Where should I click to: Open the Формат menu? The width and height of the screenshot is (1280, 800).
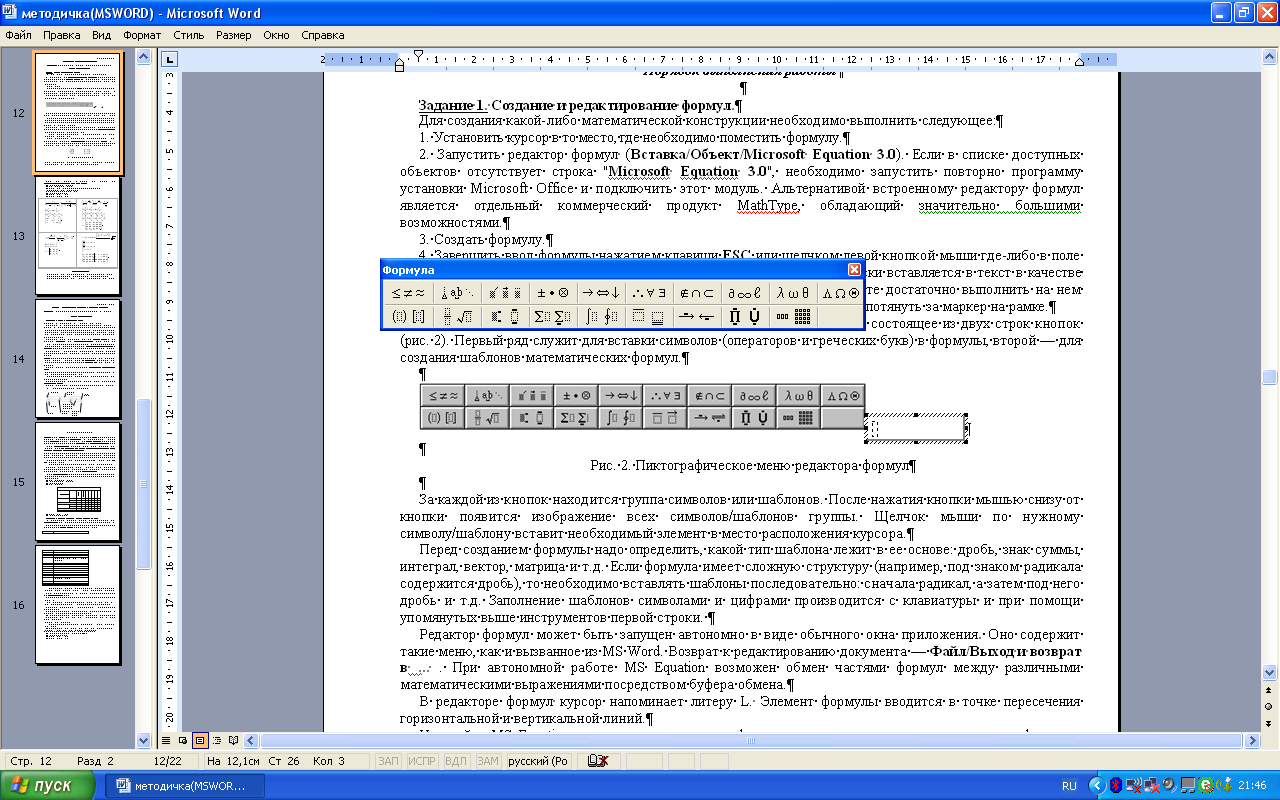(x=142, y=34)
